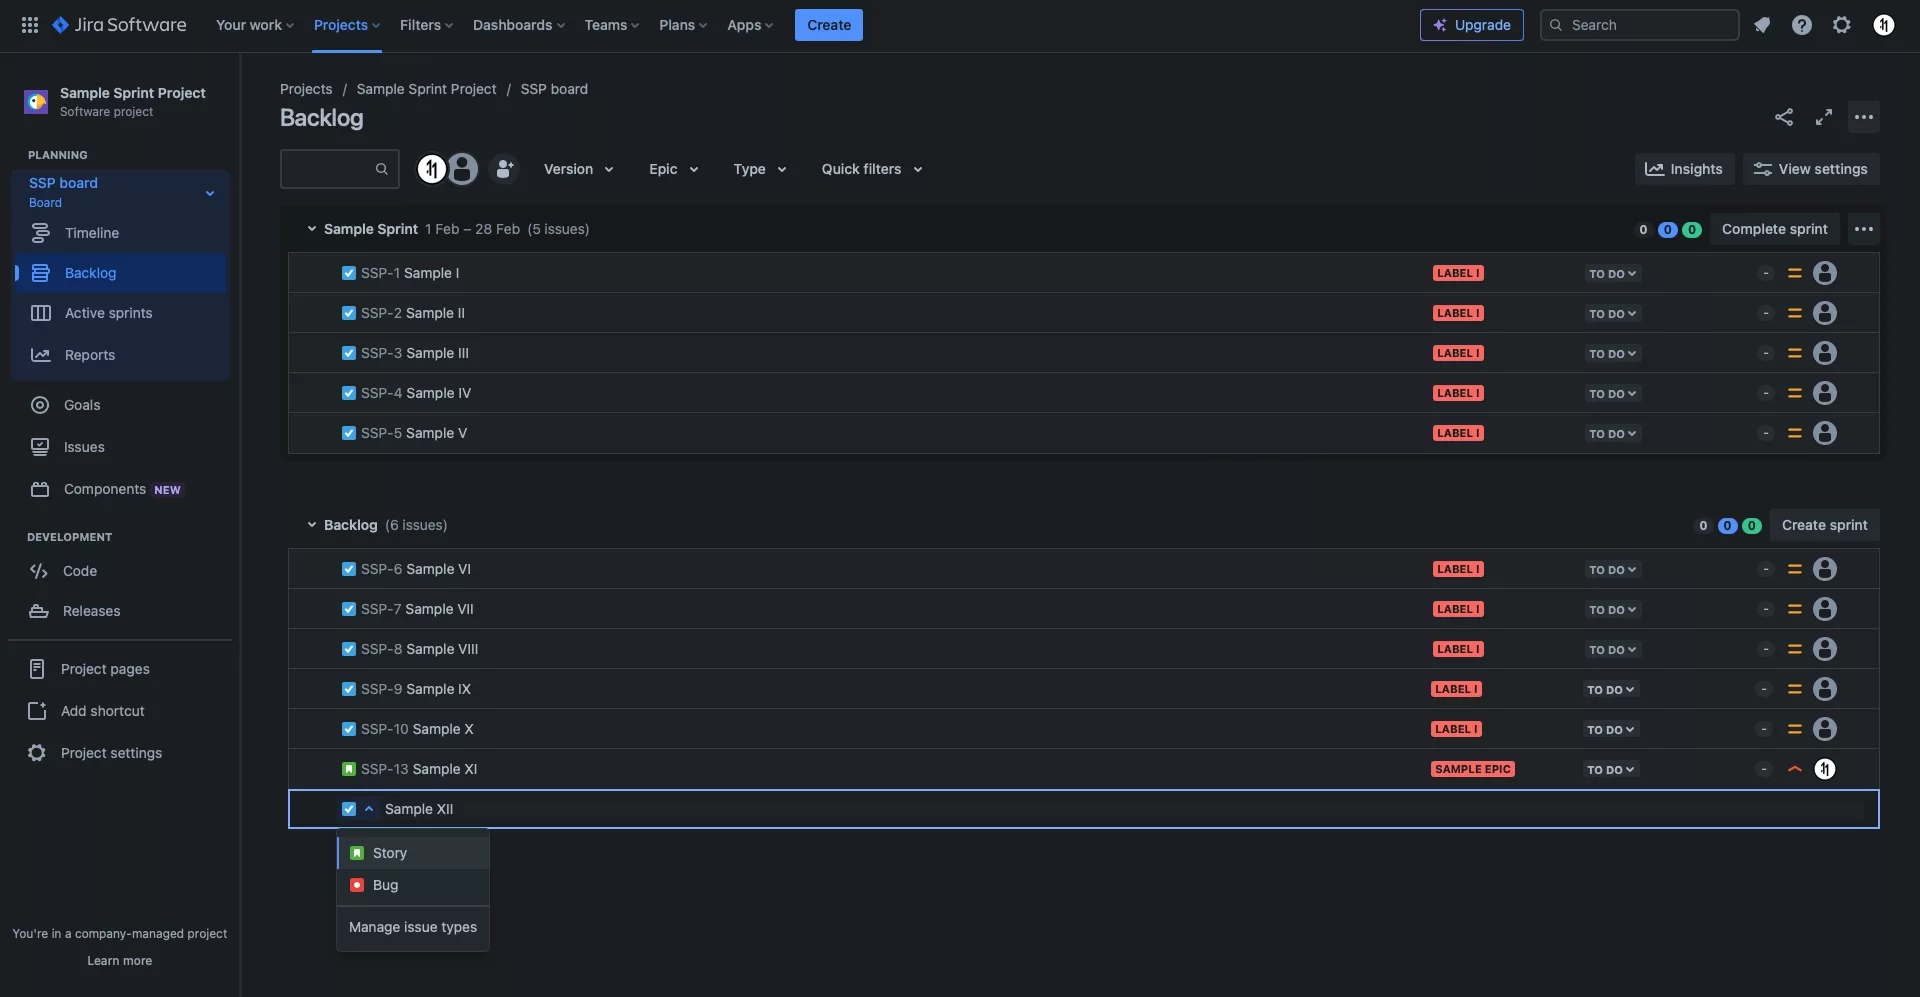This screenshot has width=1920, height=997.
Task: Enter fullscreen with the expand icon
Action: [x=1824, y=117]
